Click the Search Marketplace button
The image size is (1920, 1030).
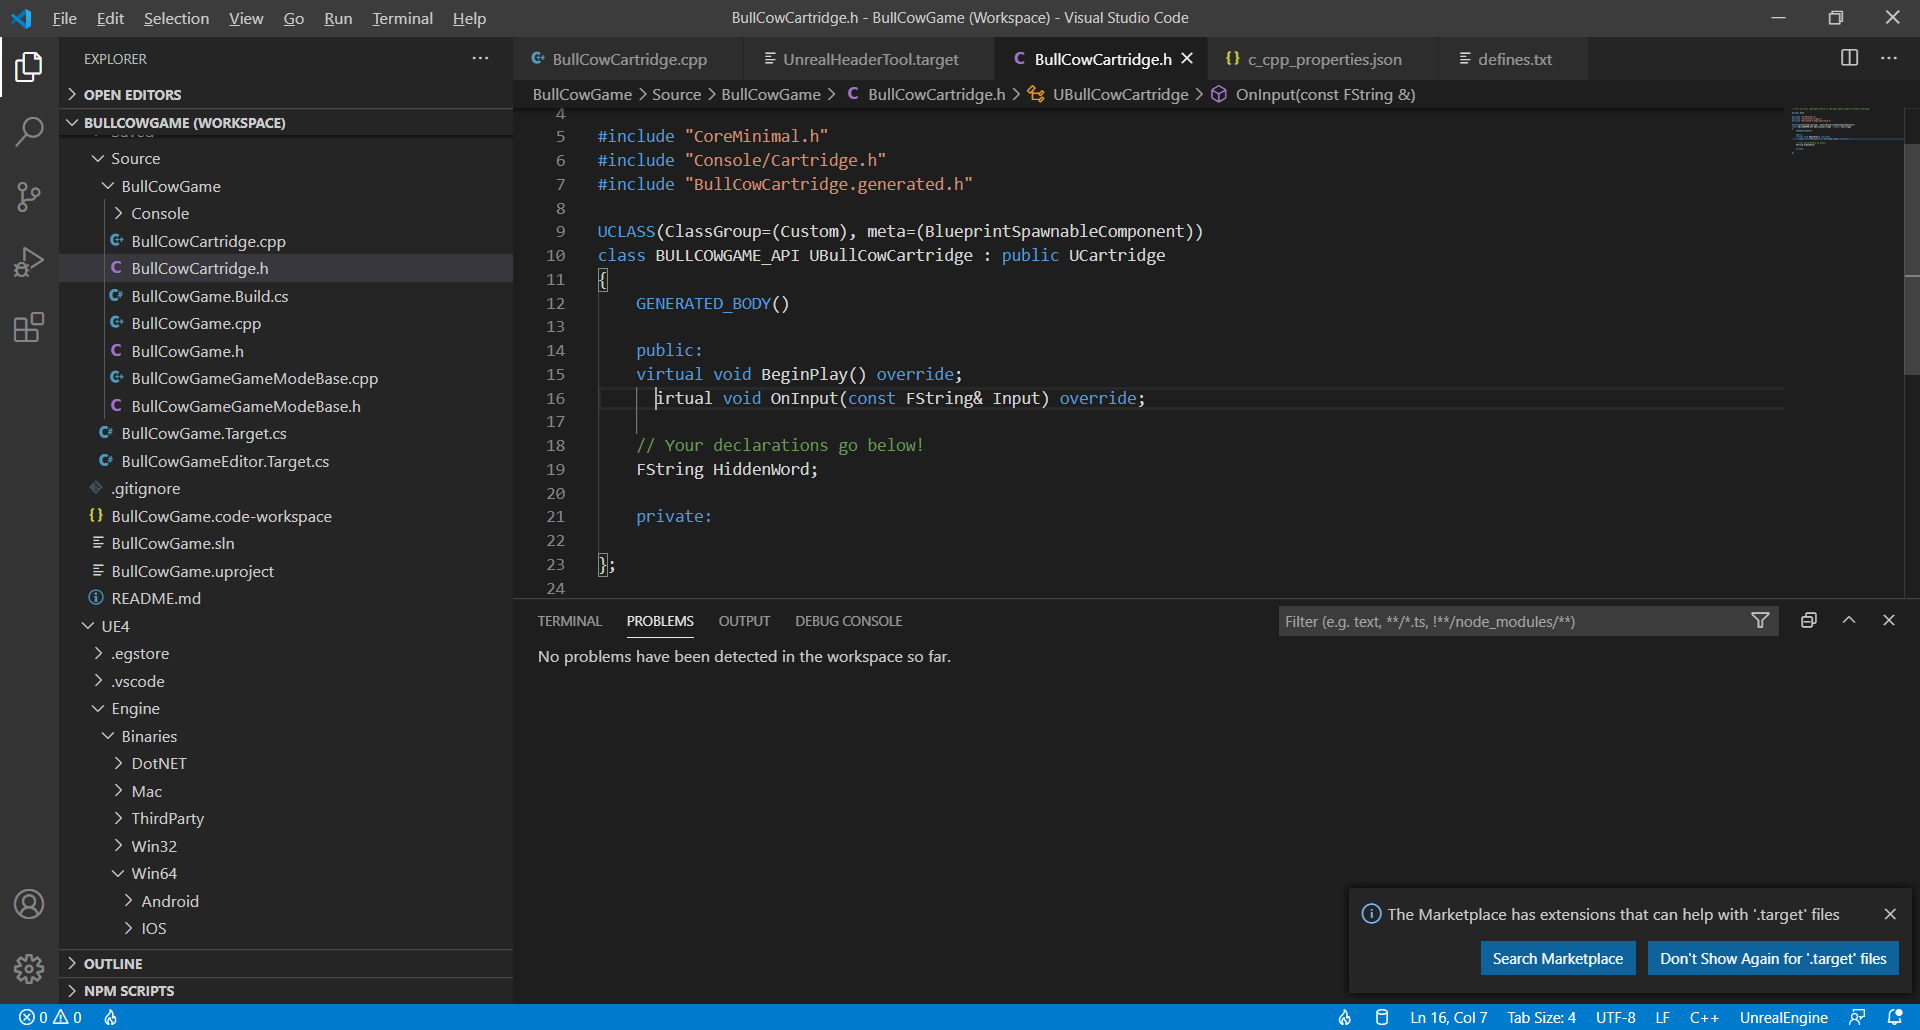coord(1557,958)
